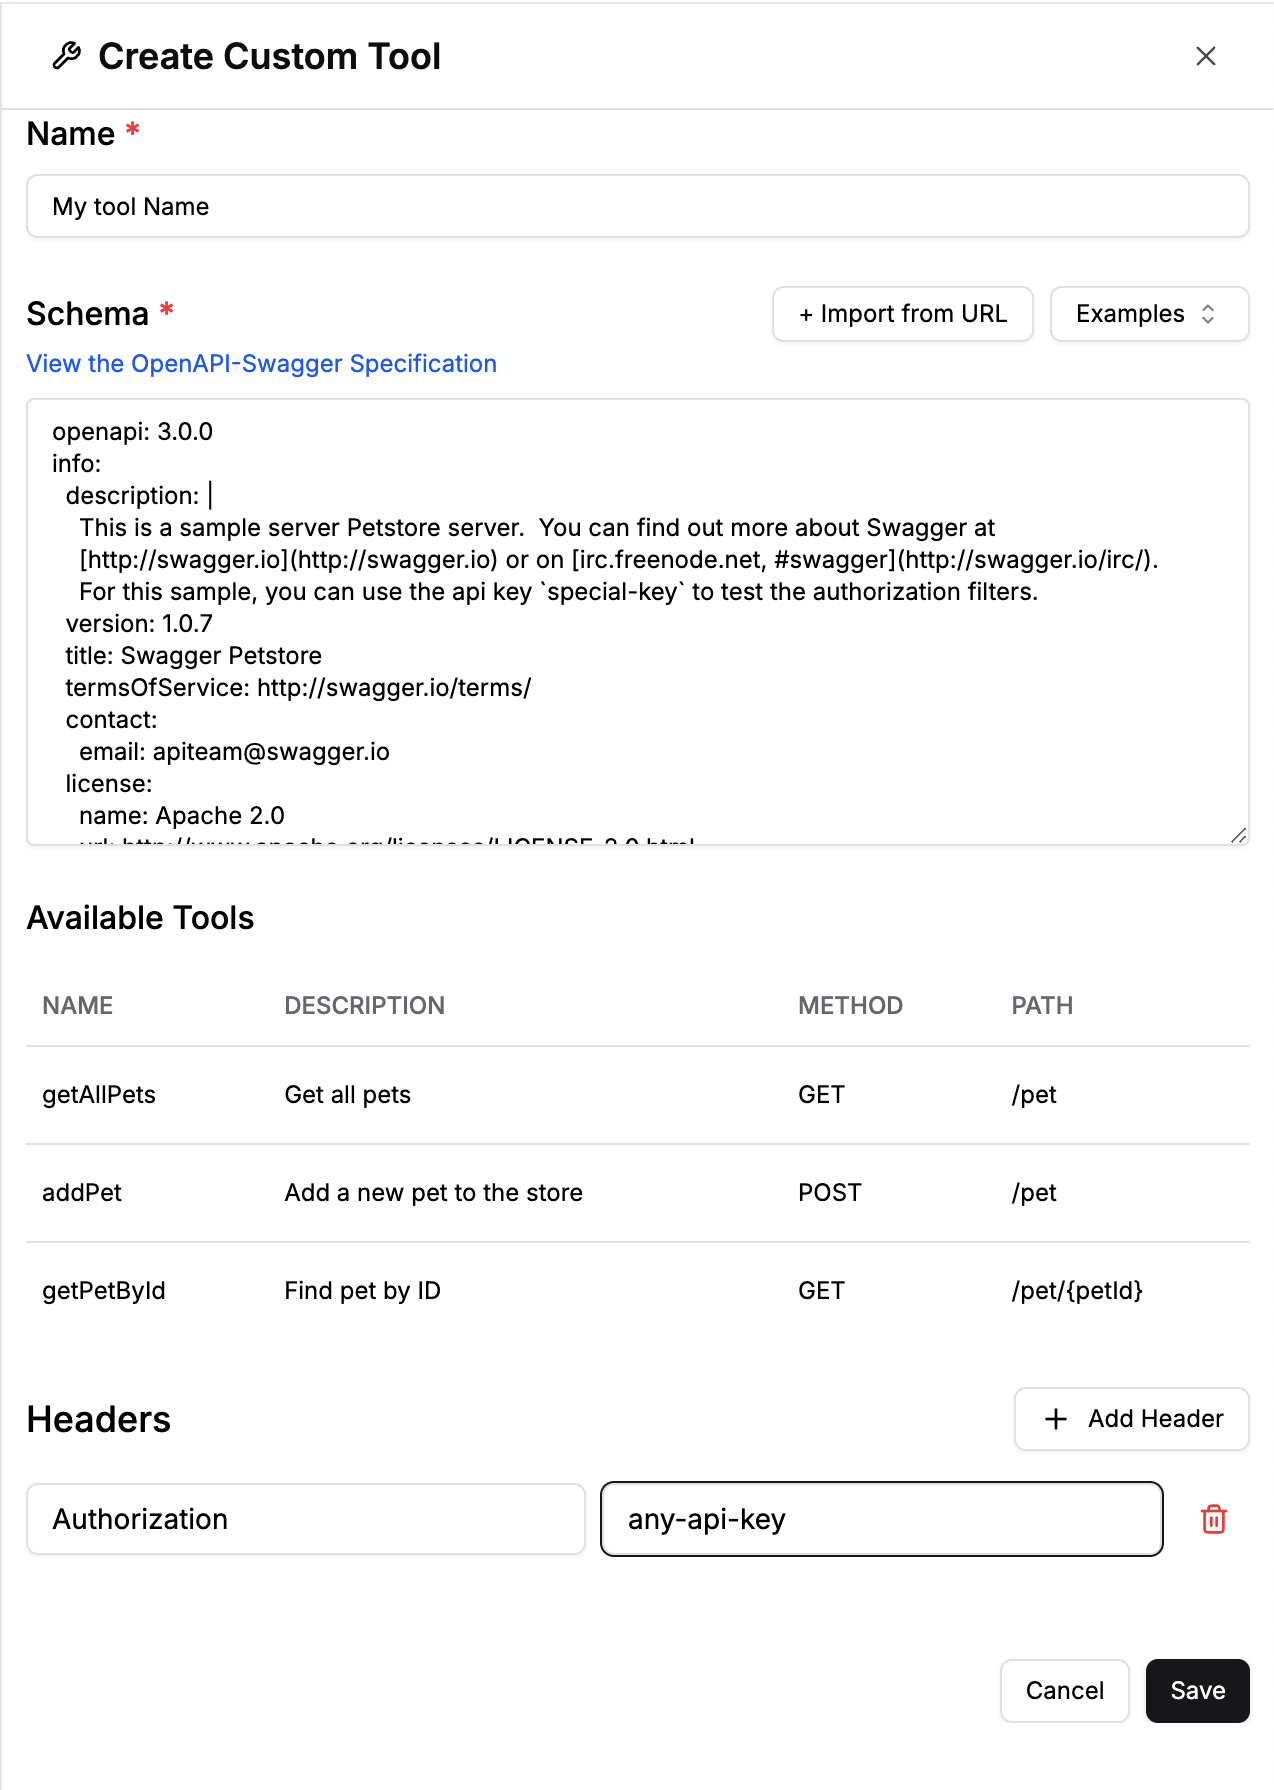Click Import from URL button

pyautogui.click(x=902, y=314)
